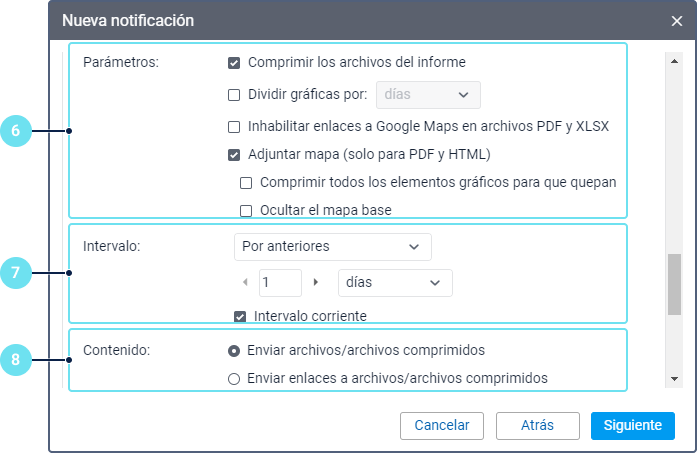Click the left arrow to decrease interval
Screen dimensions: 697x453
[246, 283]
